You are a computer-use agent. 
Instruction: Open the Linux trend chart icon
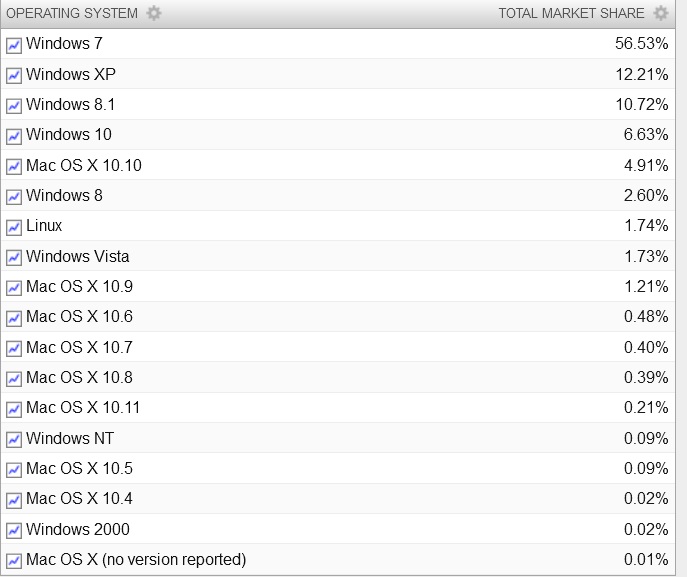click(14, 227)
